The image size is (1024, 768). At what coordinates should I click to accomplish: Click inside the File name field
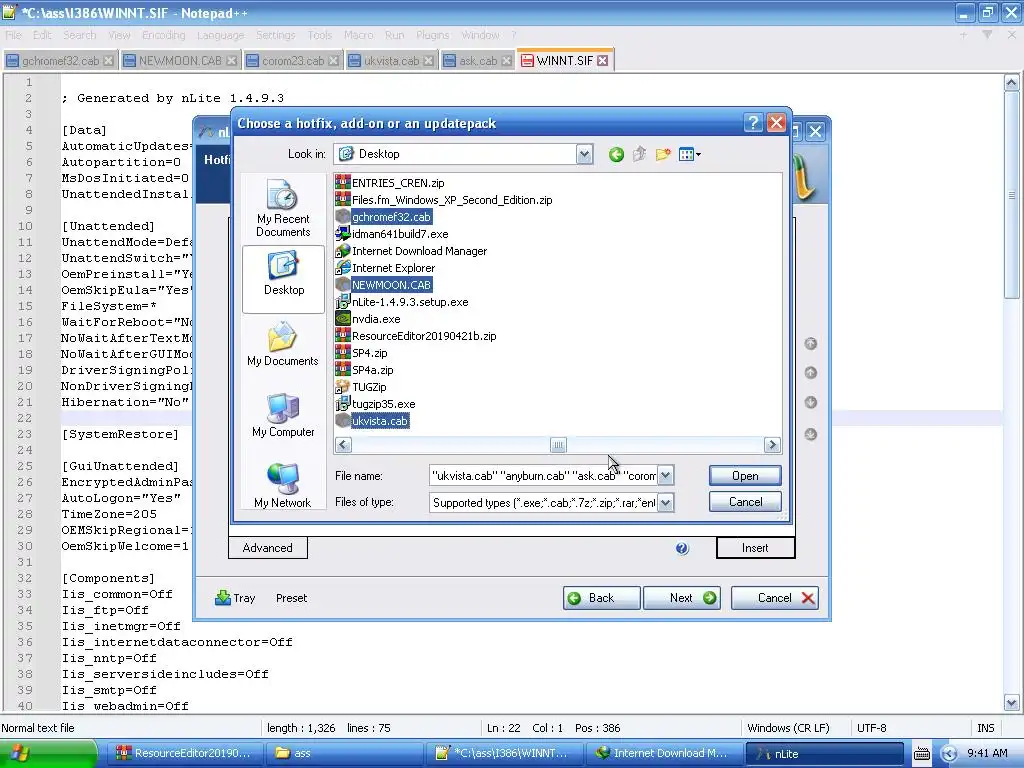coord(543,476)
